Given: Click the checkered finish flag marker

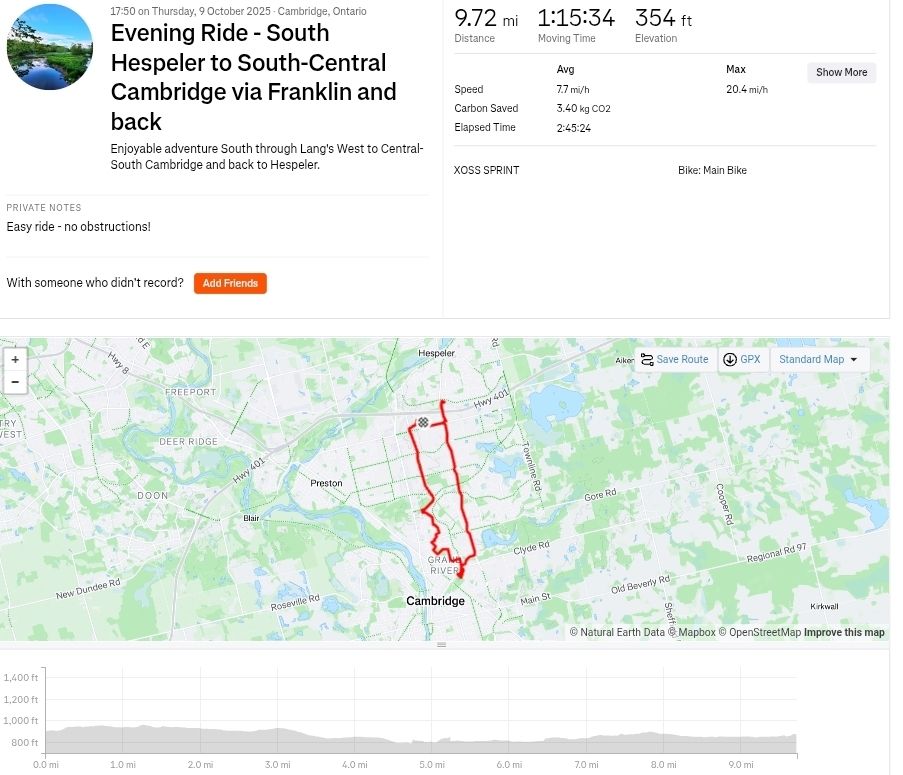Looking at the screenshot, I should coord(423,422).
